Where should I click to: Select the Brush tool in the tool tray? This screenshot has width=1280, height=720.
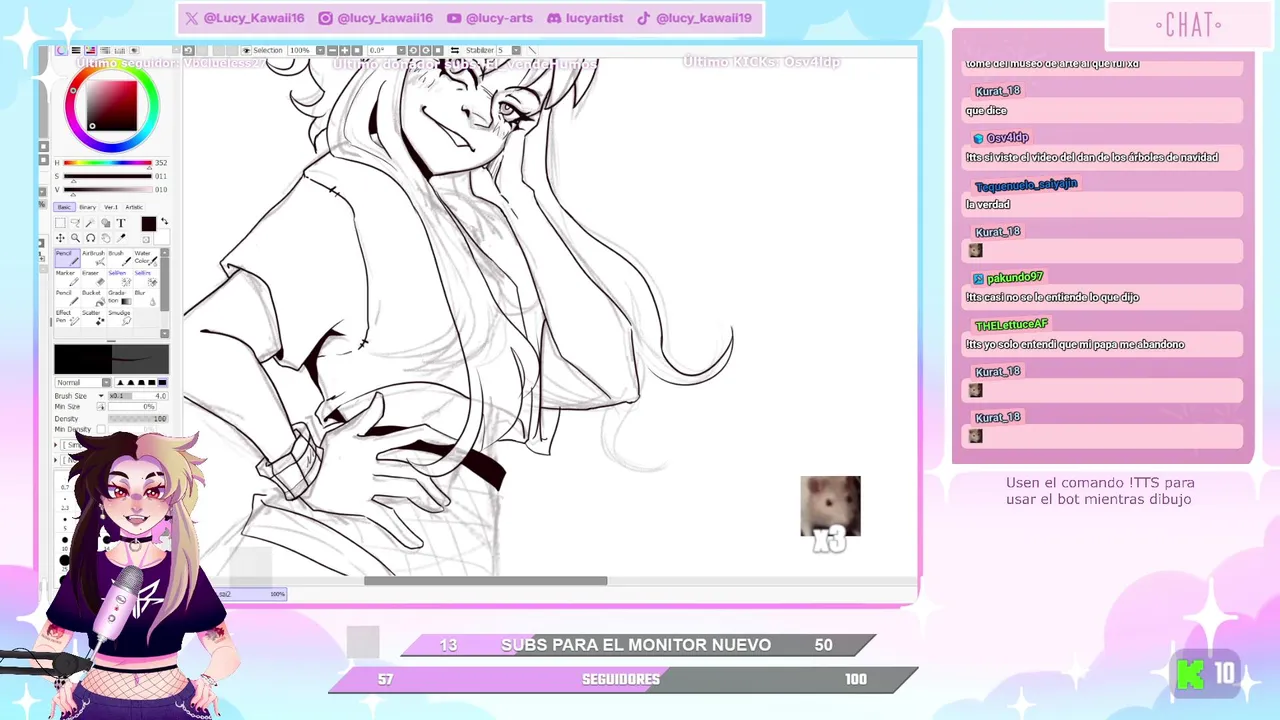[x=120, y=258]
